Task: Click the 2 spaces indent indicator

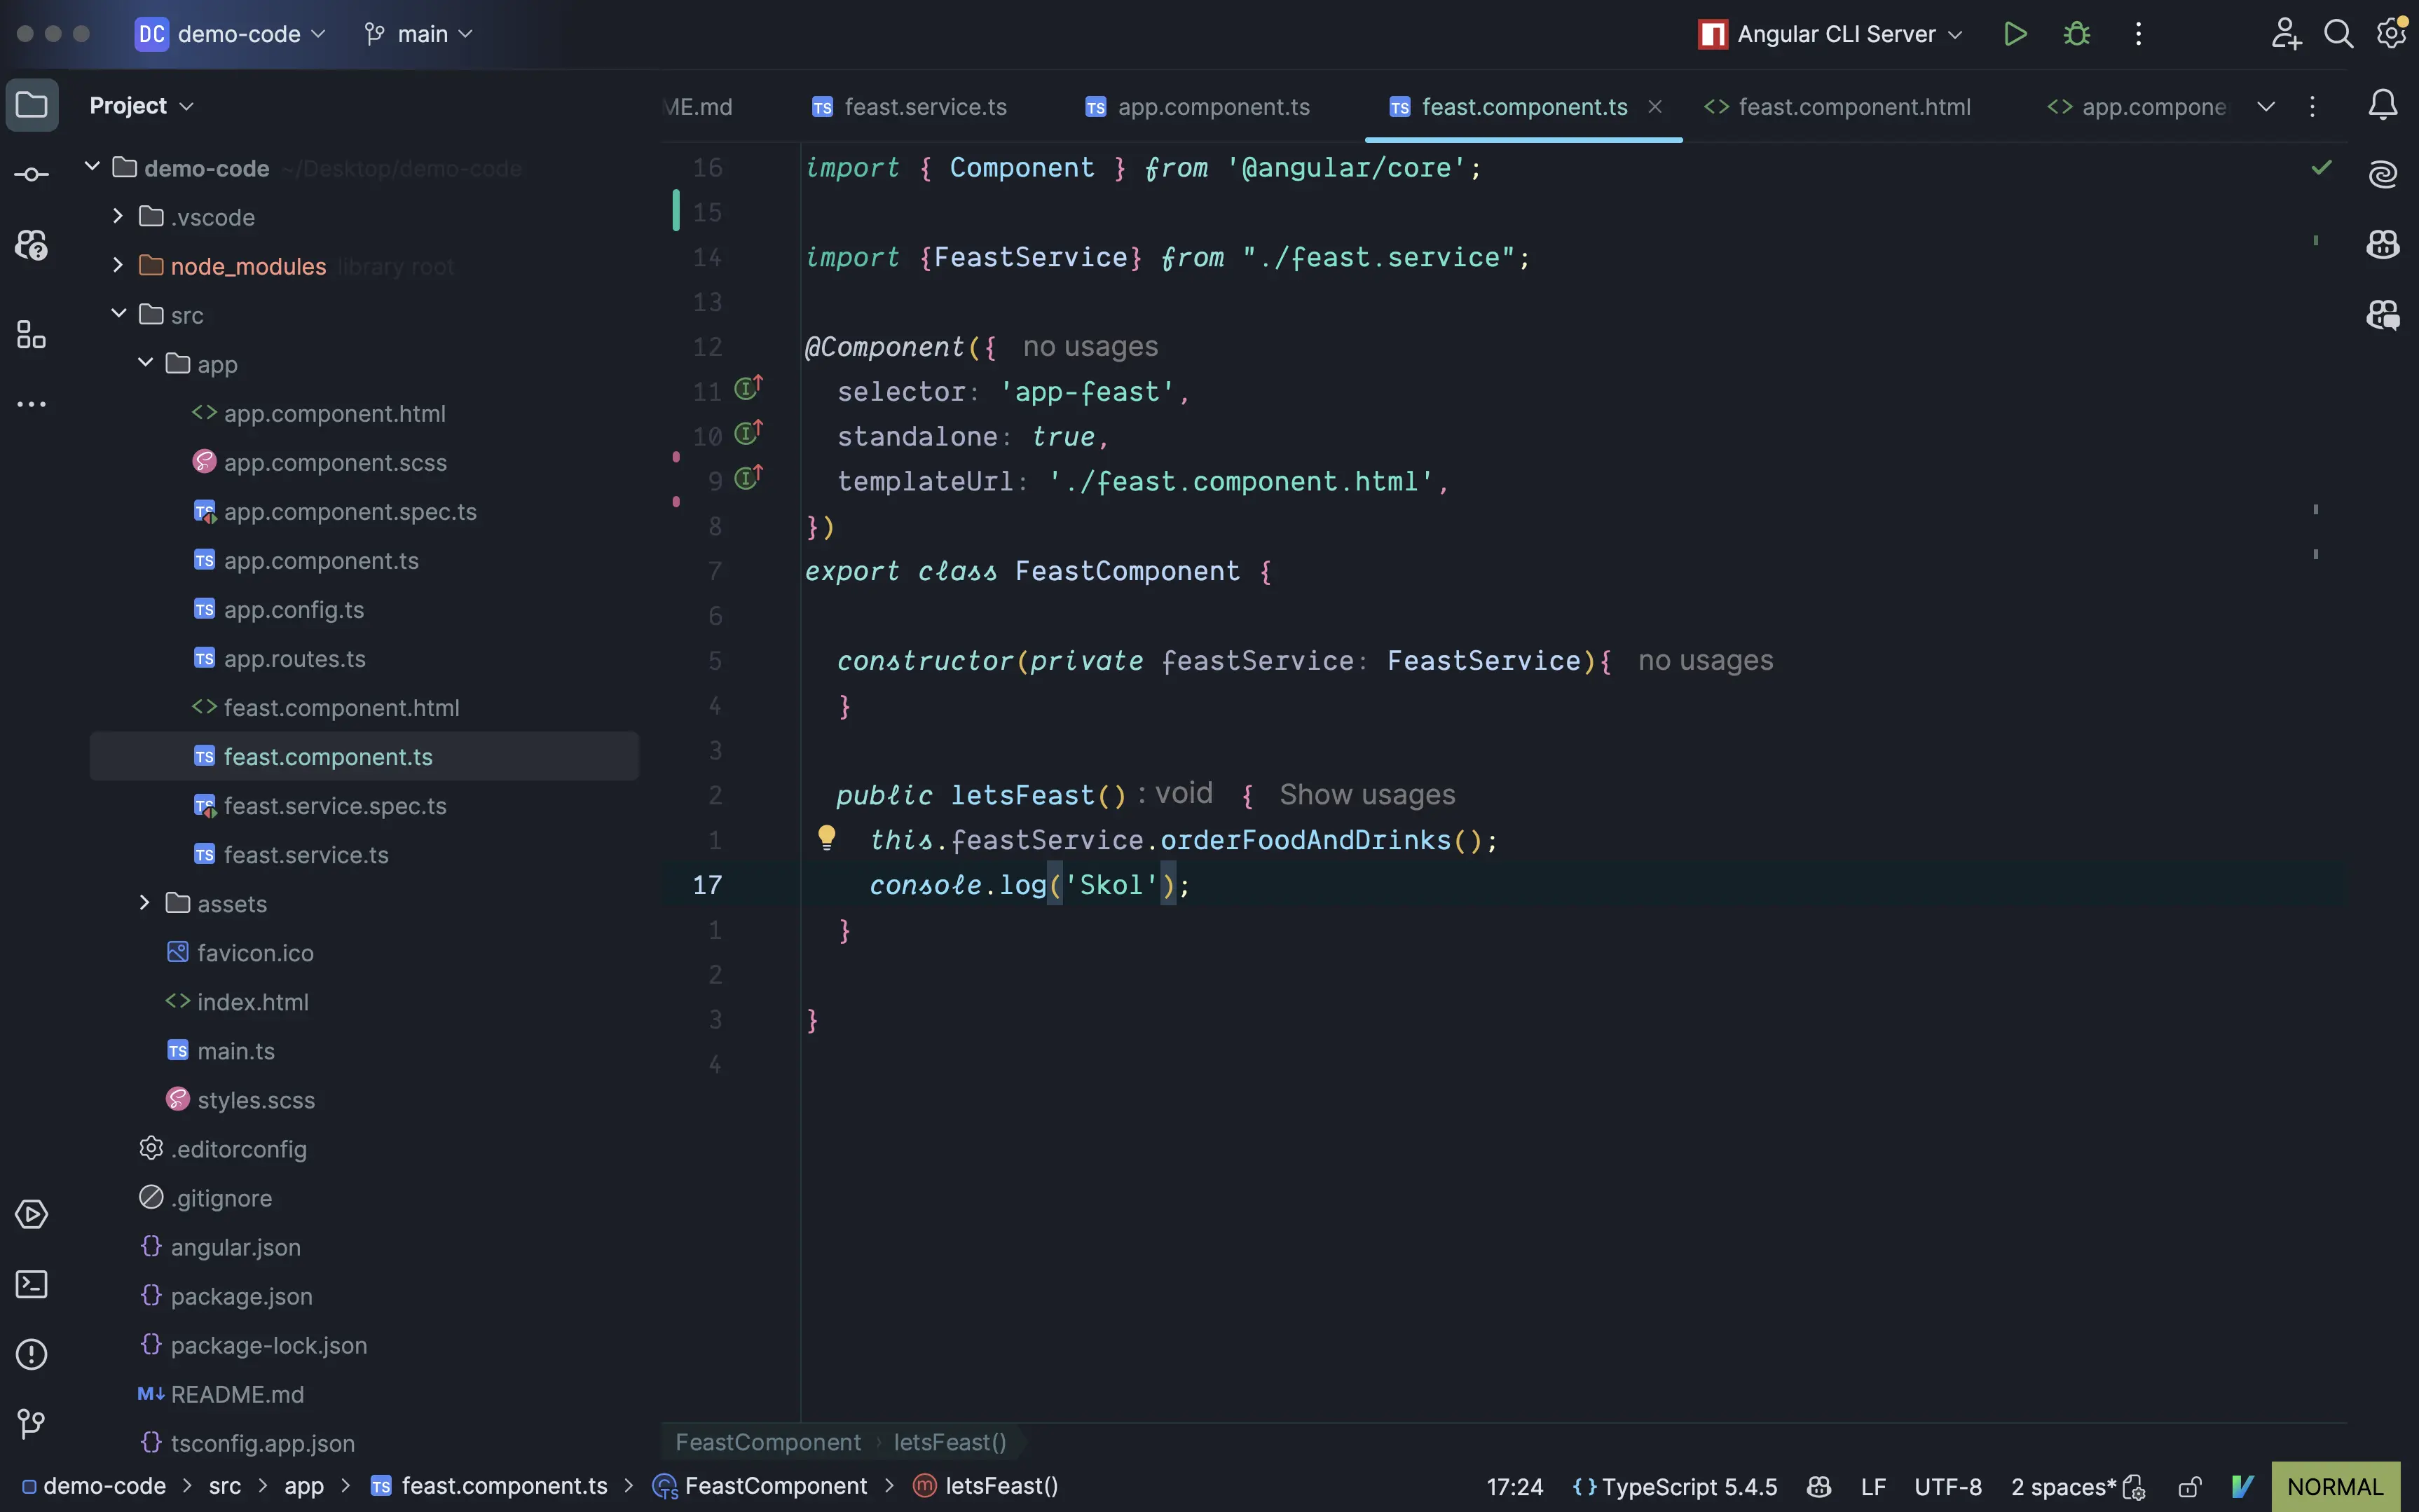Action: pyautogui.click(x=2063, y=1487)
